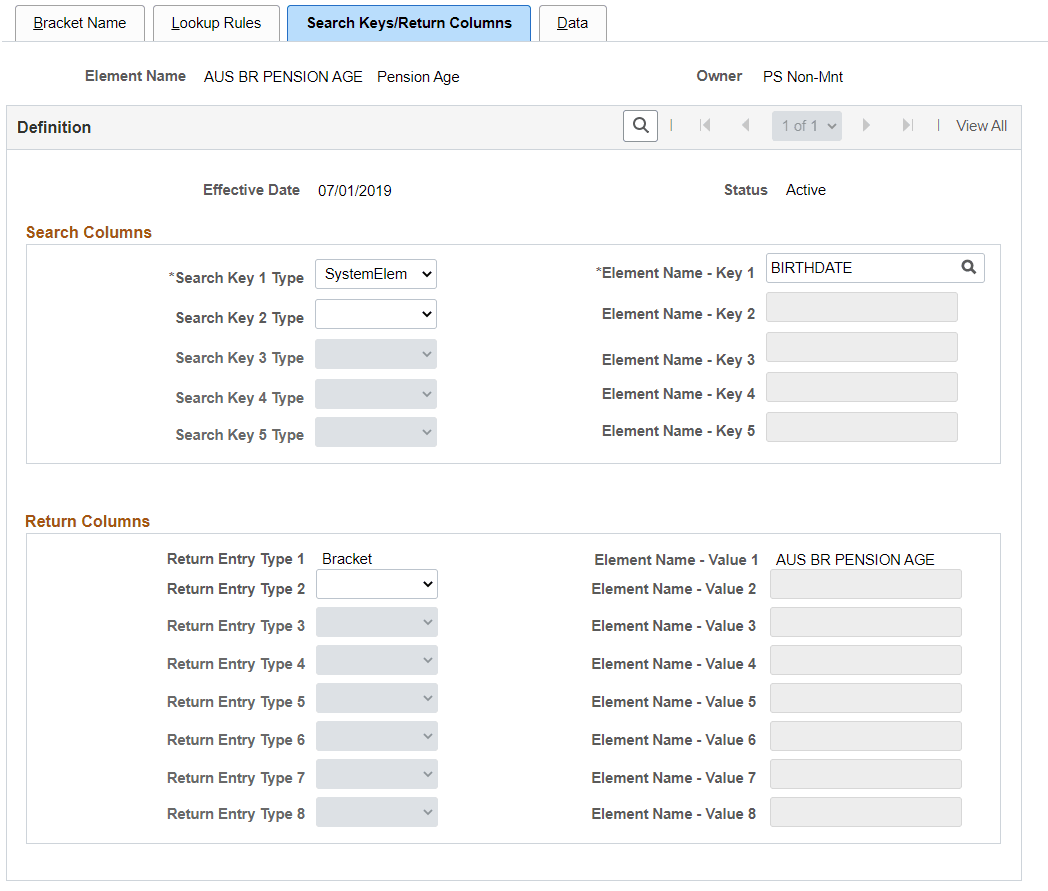This screenshot has width=1048, height=891.
Task: Go to last row navigation arrow
Action: (907, 125)
